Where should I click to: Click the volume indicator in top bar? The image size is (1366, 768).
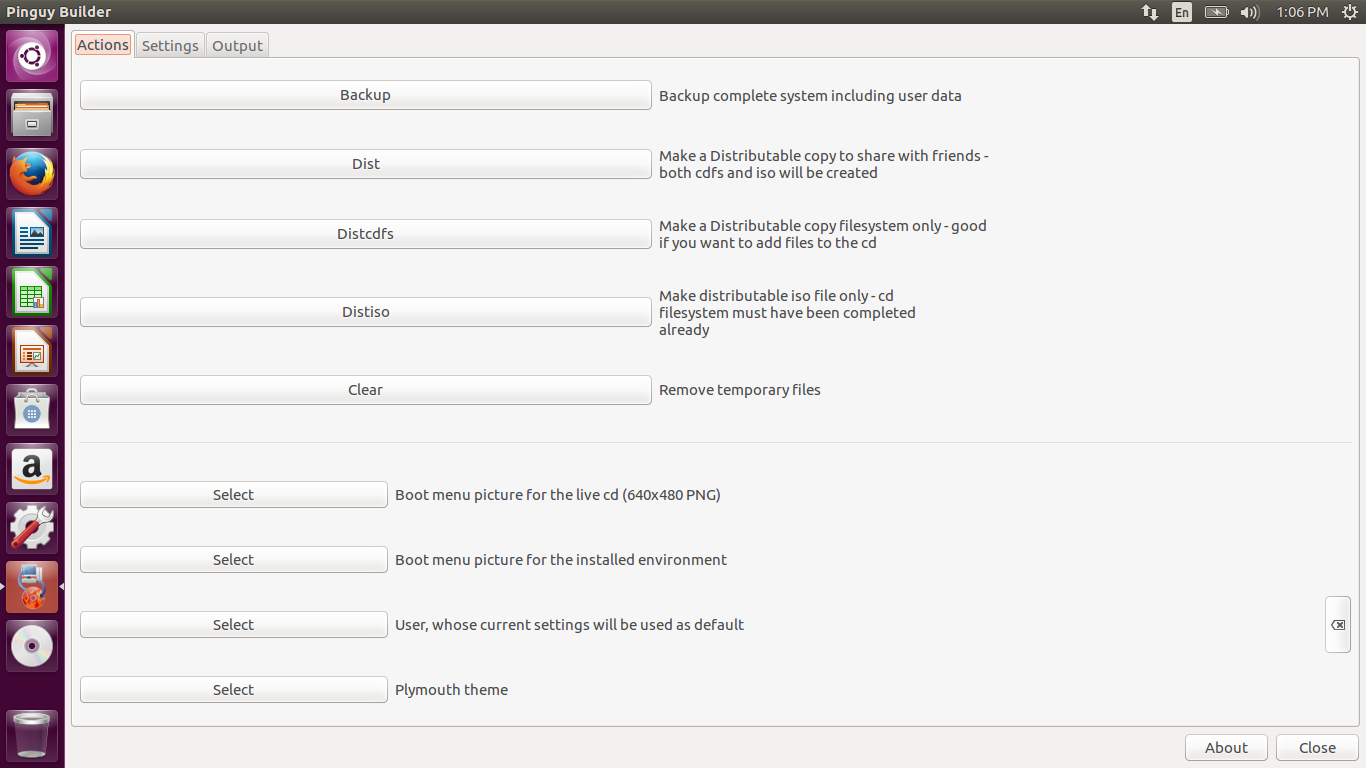(1249, 12)
